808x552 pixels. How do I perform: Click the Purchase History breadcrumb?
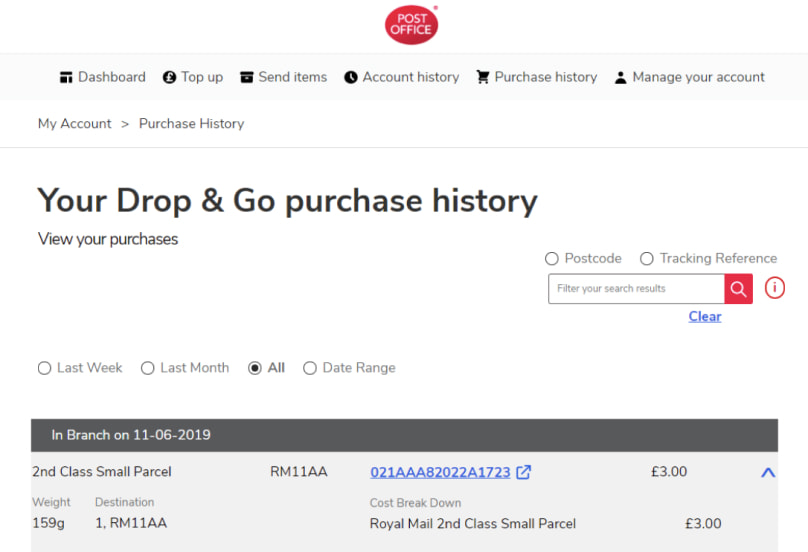coord(192,124)
